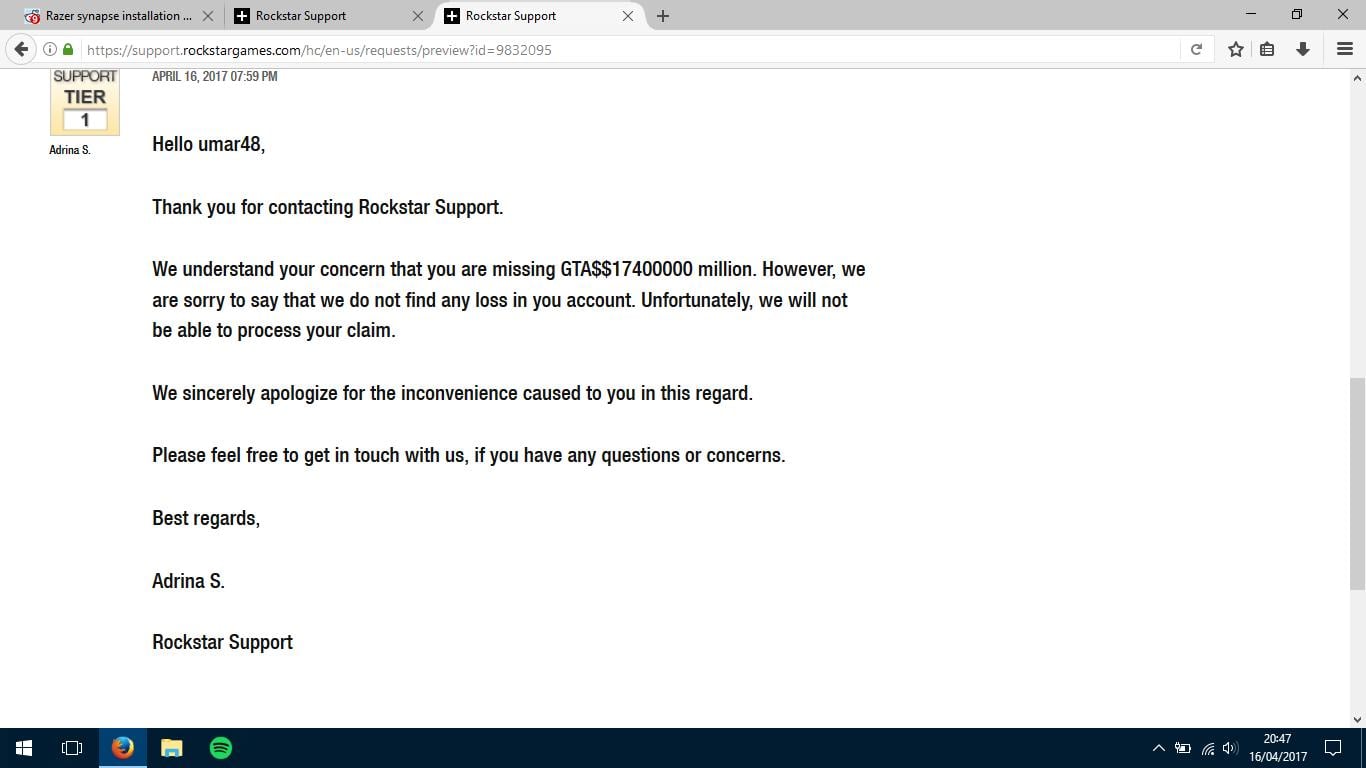The image size is (1366, 768).
Task: Open a new browser tab
Action: tap(663, 15)
